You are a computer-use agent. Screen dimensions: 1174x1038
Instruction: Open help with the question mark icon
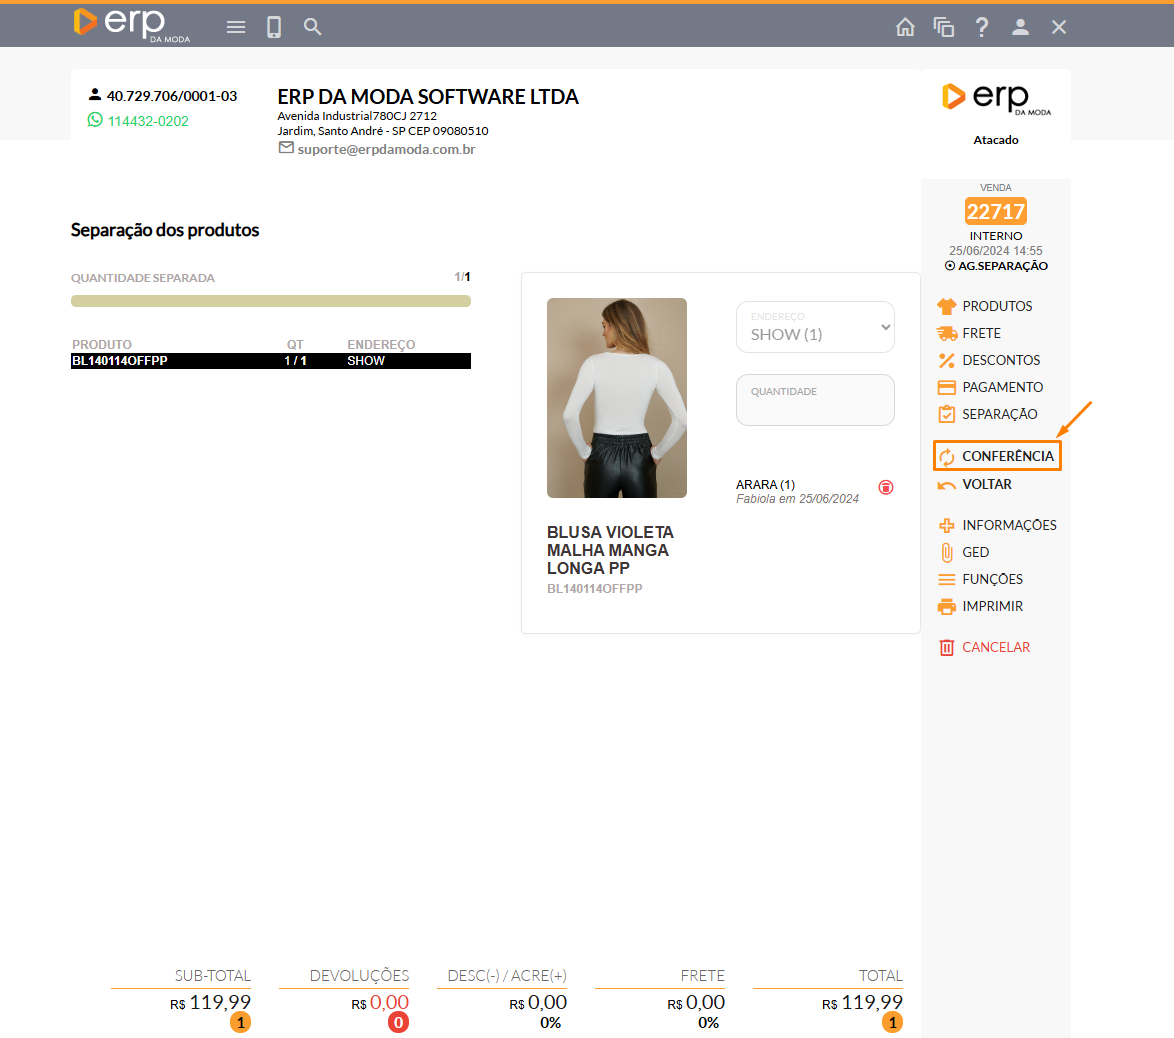click(x=982, y=27)
